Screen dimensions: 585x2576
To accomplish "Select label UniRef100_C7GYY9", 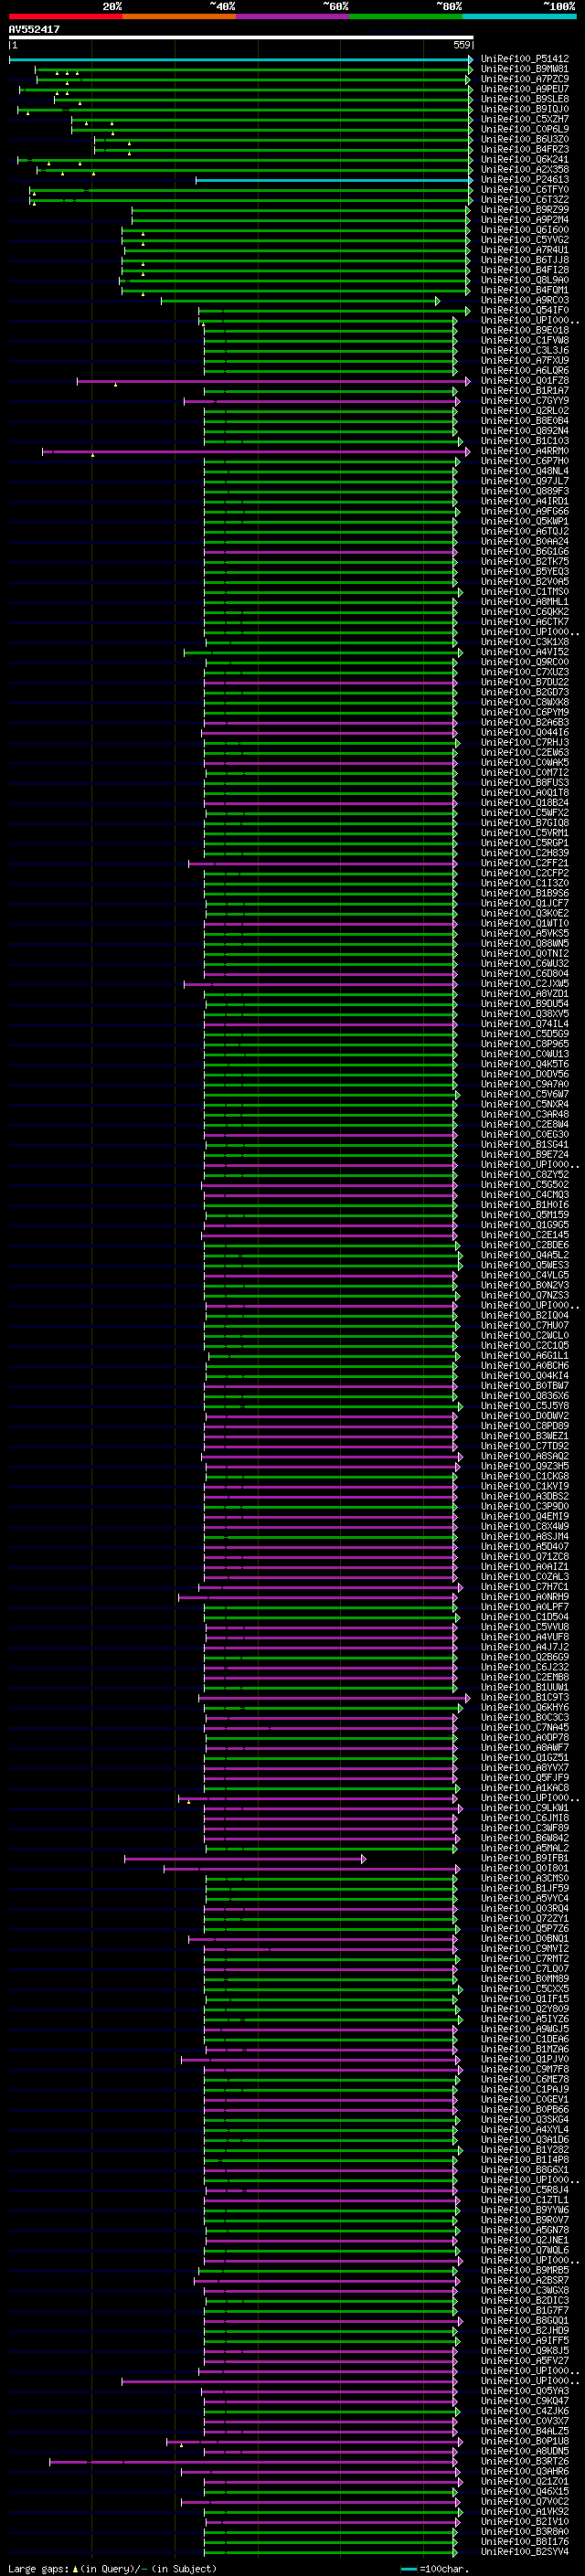I will coord(525,402).
